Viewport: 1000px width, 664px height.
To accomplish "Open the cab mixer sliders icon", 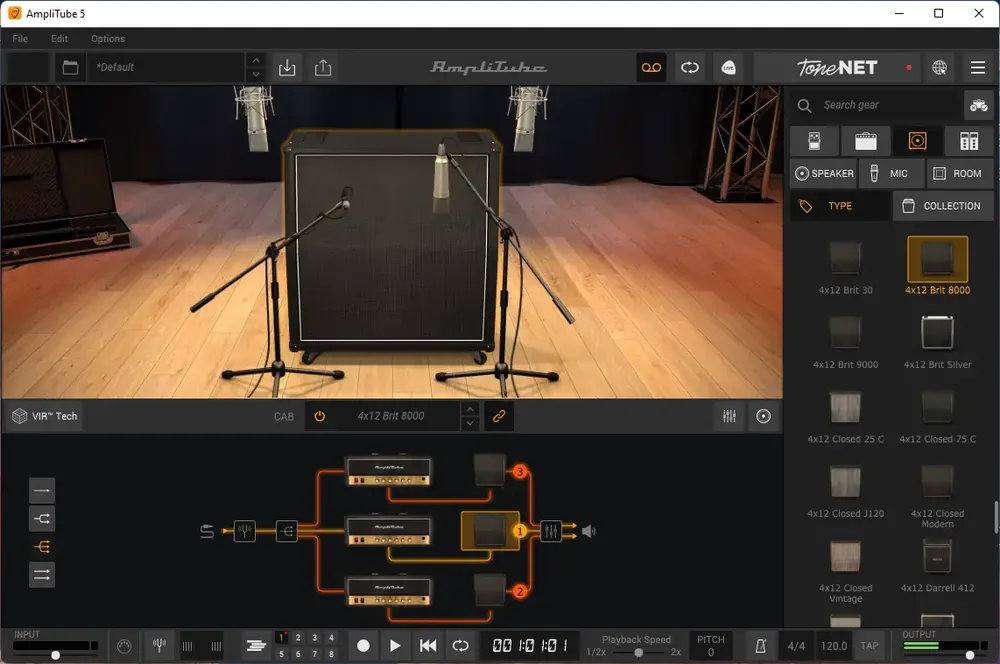I will (729, 417).
